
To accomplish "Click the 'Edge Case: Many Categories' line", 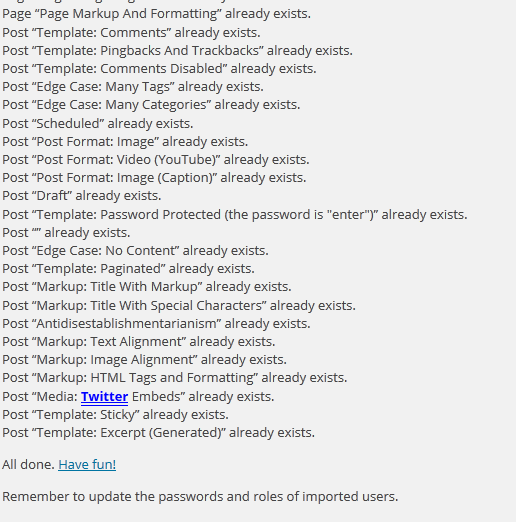I will (151, 105).
